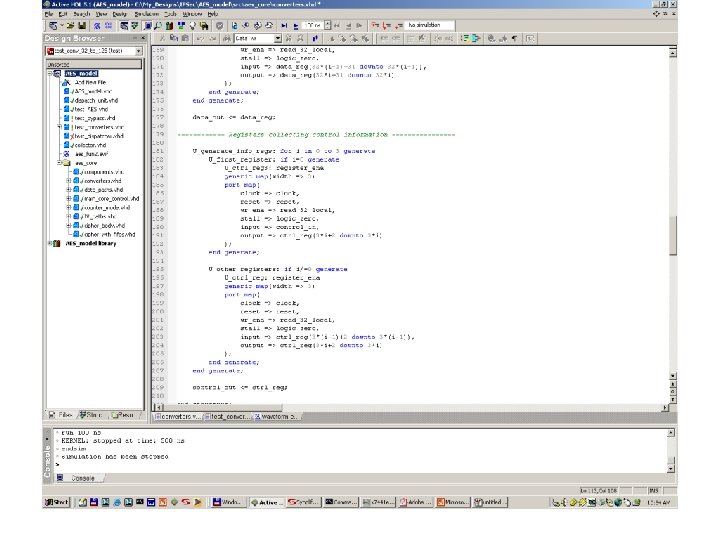
Task: Switch to the Structure tab
Action: pos(92,414)
